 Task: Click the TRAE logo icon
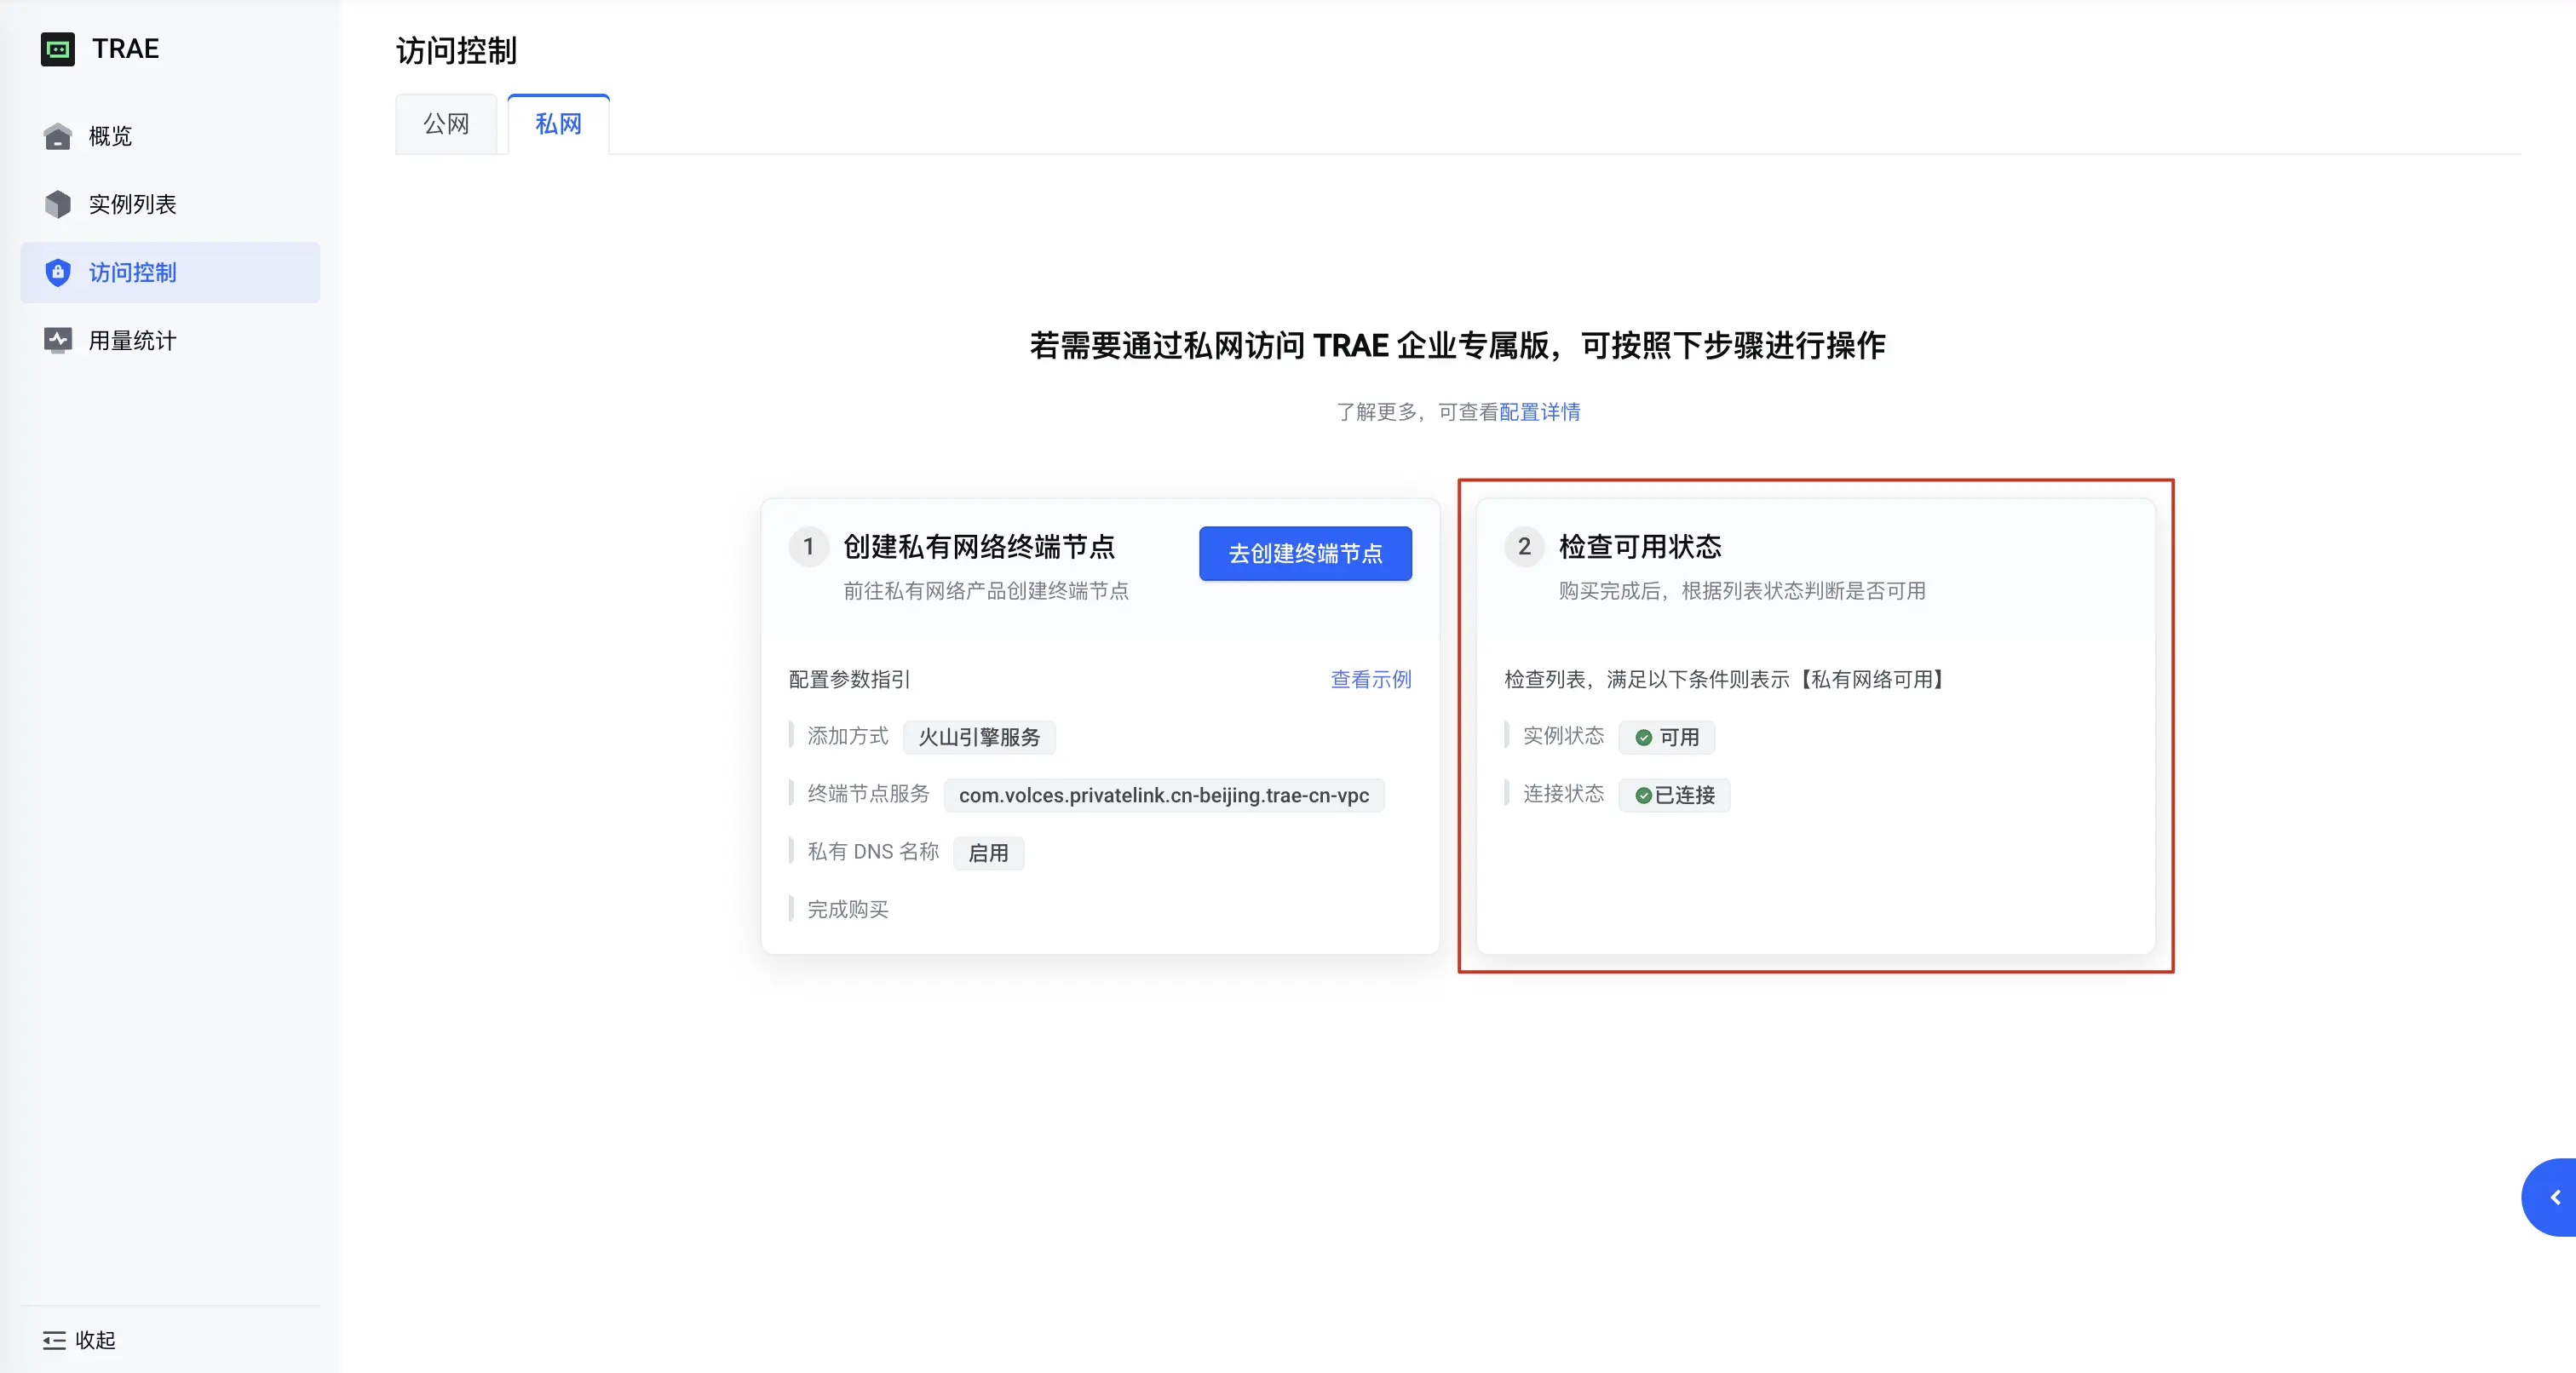57,49
